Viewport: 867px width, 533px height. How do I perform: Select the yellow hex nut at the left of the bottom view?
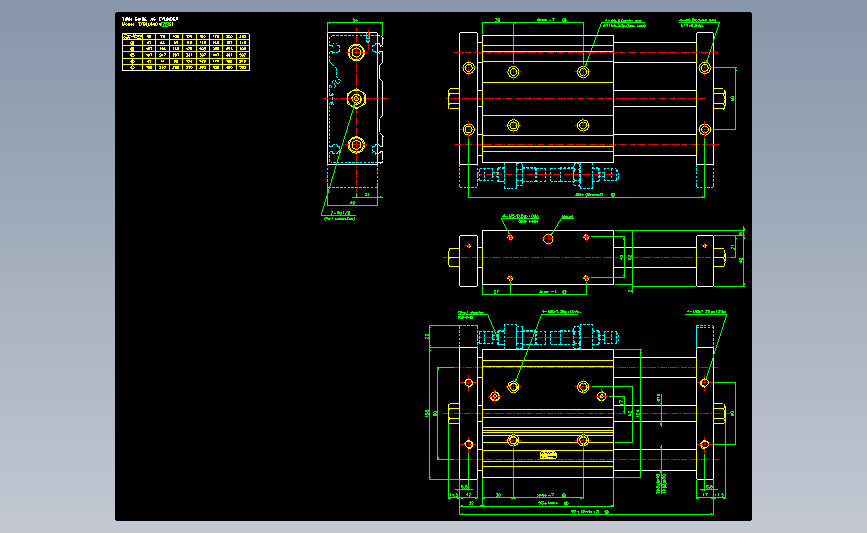454,414
